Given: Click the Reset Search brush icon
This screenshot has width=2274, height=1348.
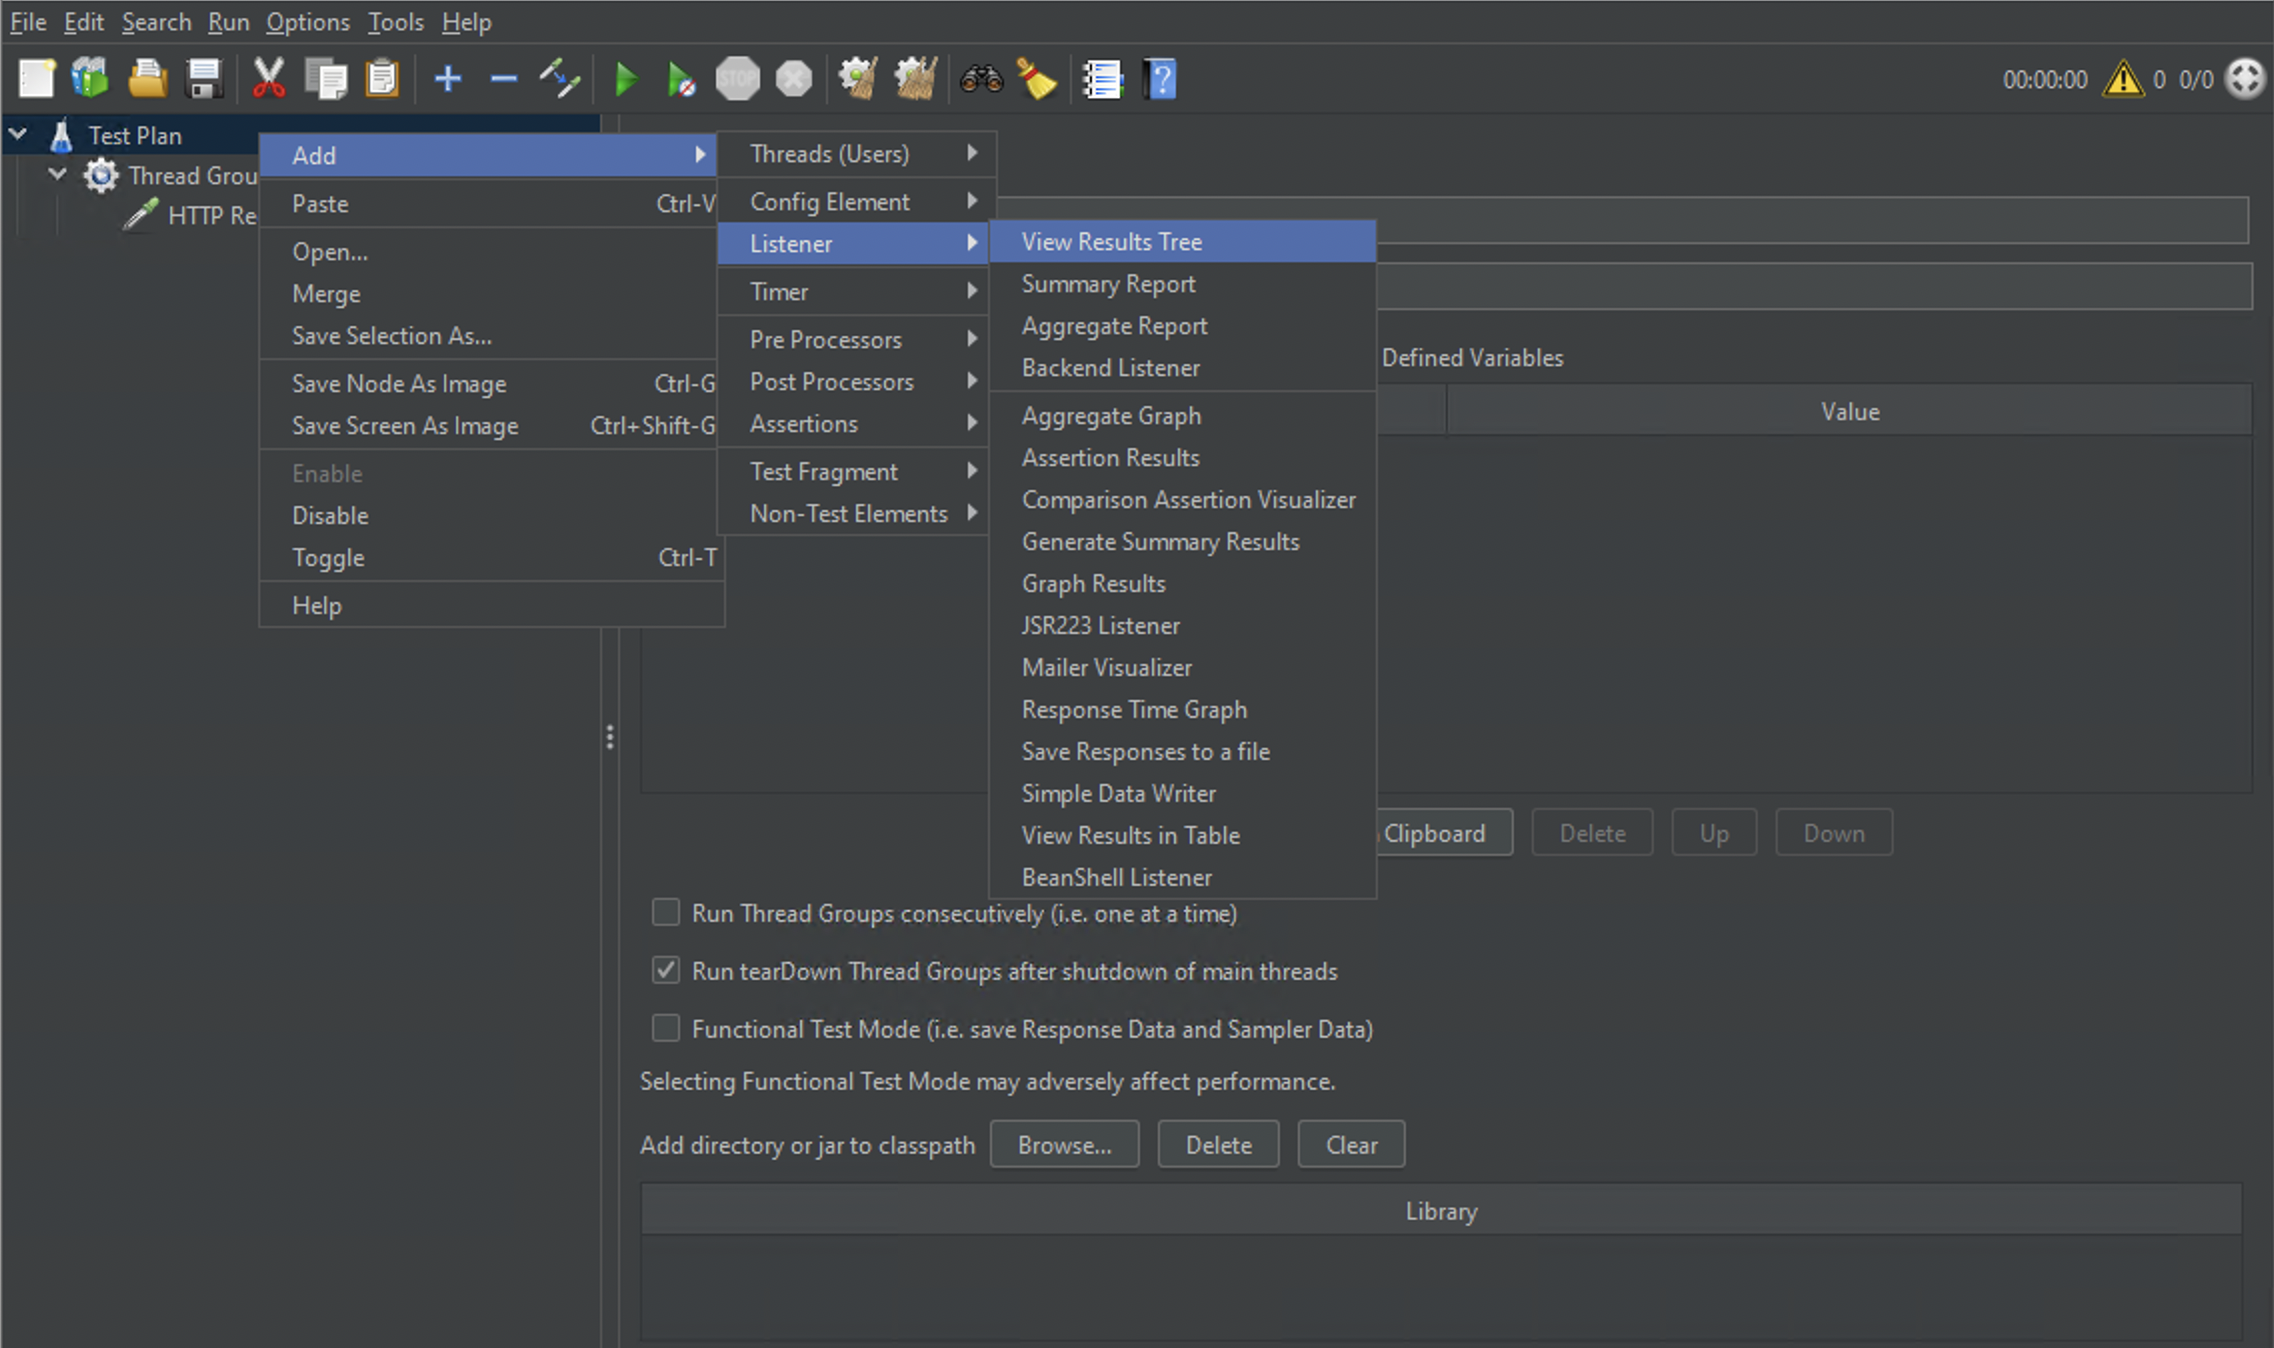Looking at the screenshot, I should point(1037,79).
